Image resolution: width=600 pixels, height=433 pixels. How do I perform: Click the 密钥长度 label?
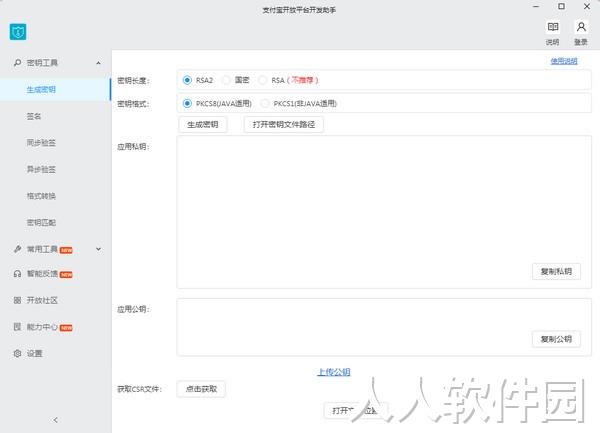click(x=133, y=81)
